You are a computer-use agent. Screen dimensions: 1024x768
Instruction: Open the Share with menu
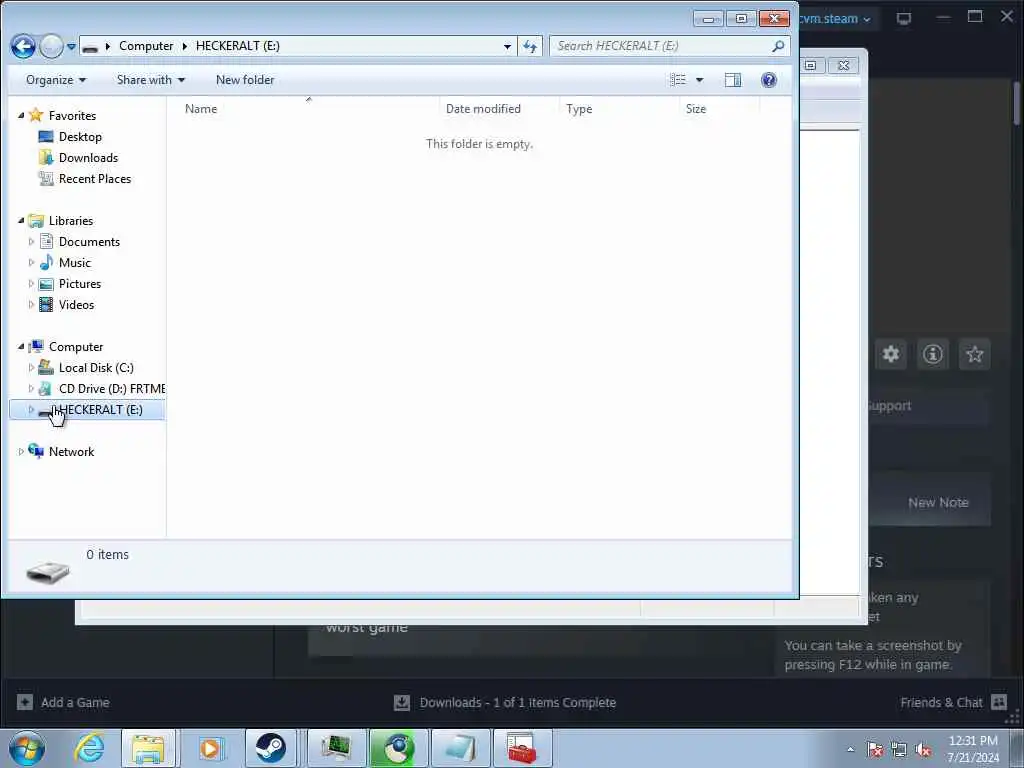[151, 80]
